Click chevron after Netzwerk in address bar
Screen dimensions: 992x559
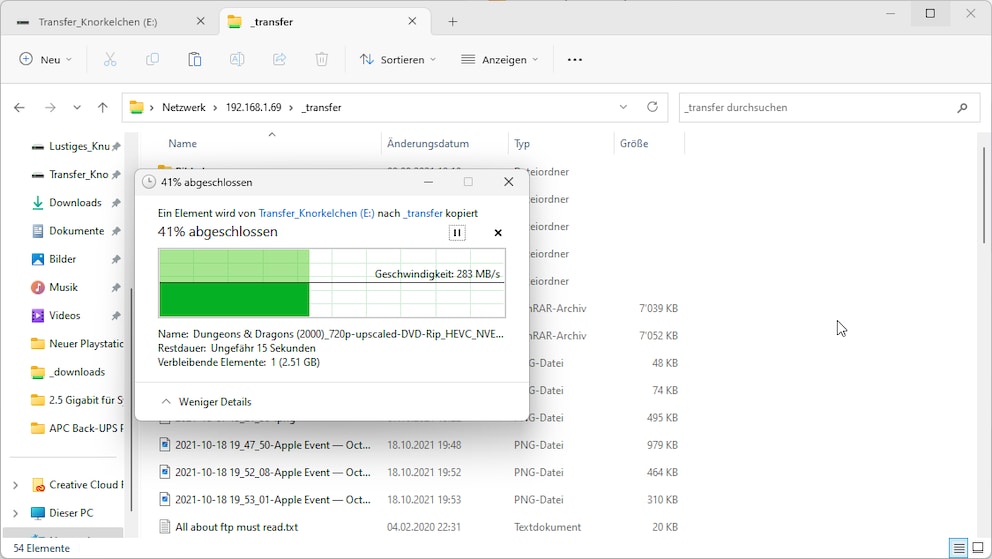tap(215, 108)
